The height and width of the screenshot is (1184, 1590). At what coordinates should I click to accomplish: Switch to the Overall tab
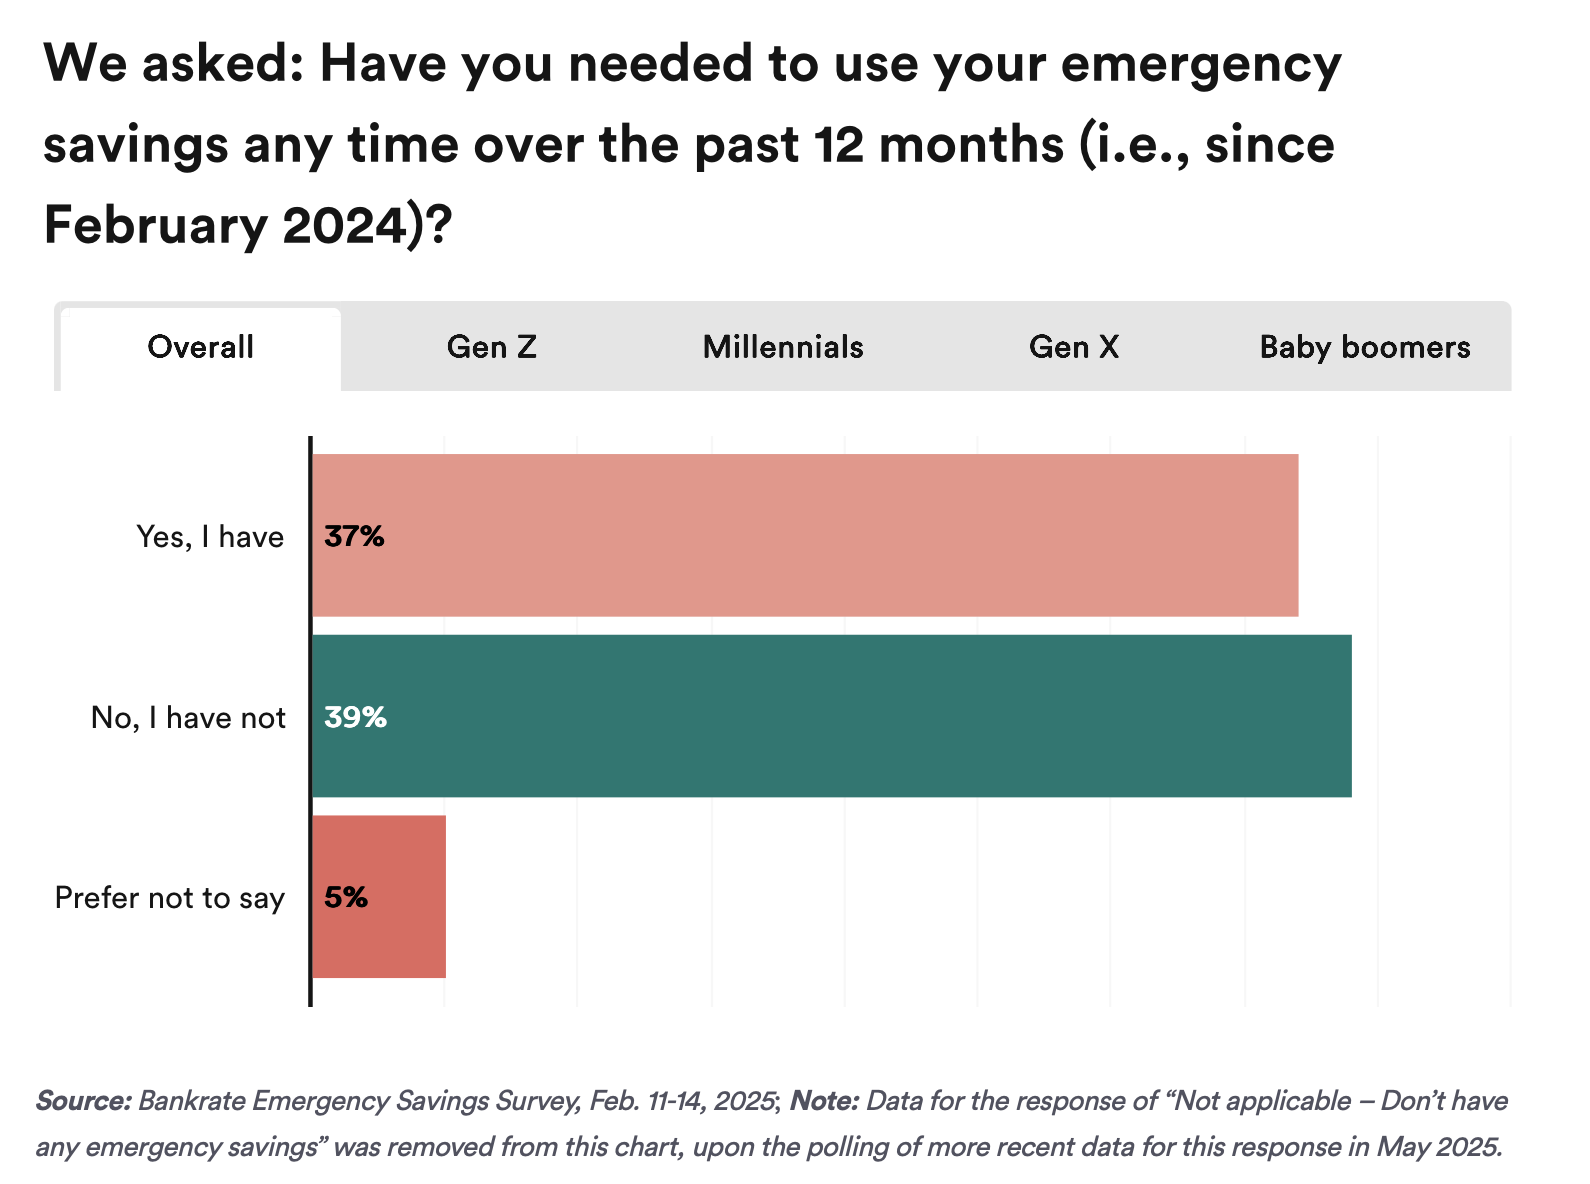click(x=200, y=347)
